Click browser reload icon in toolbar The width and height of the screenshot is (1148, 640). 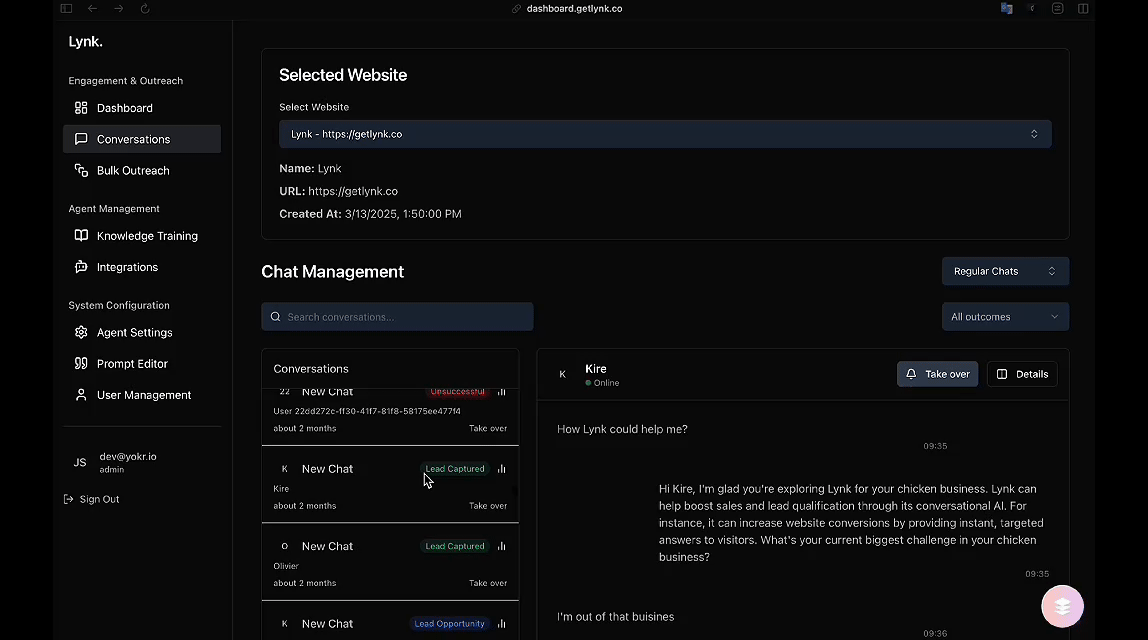(145, 9)
